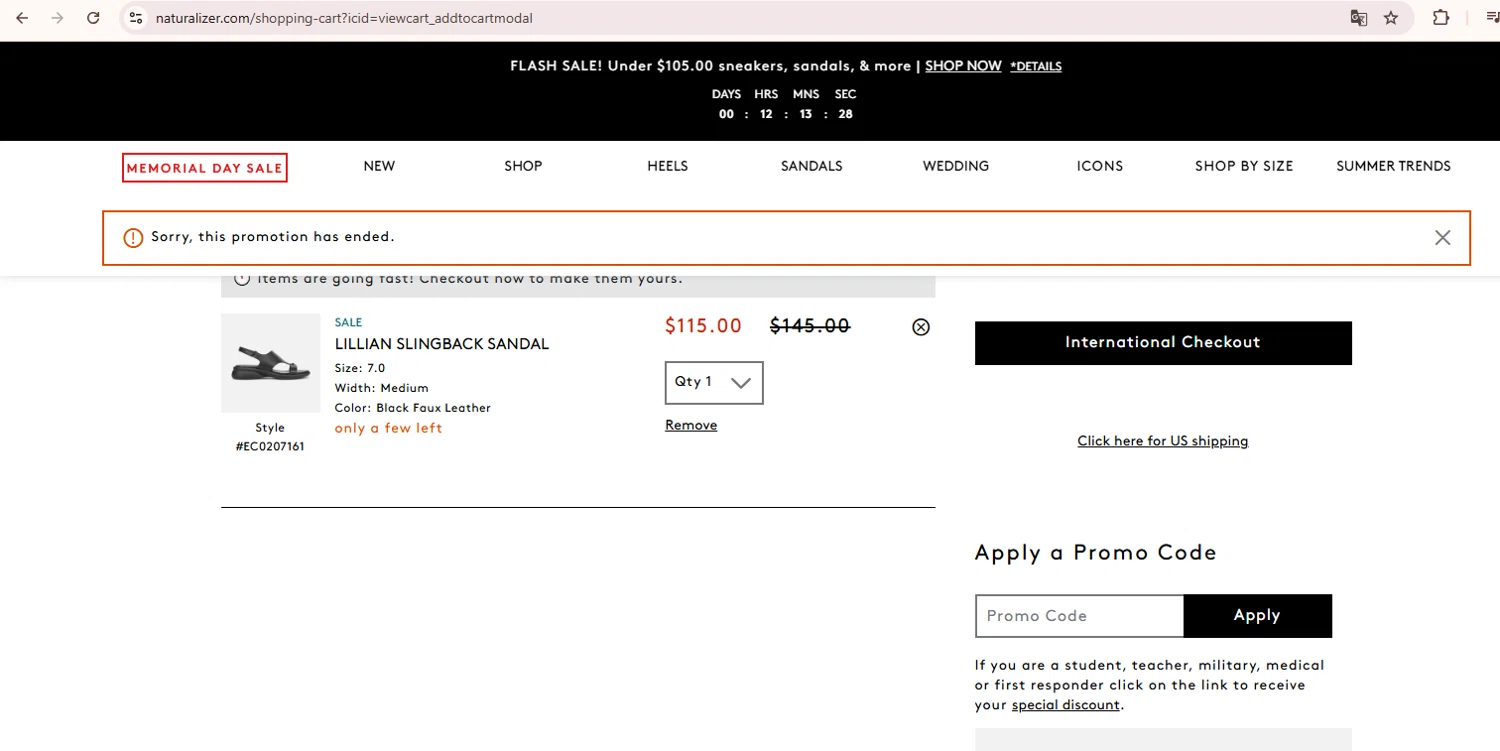Click the warning icon in promotion alert

[133, 238]
